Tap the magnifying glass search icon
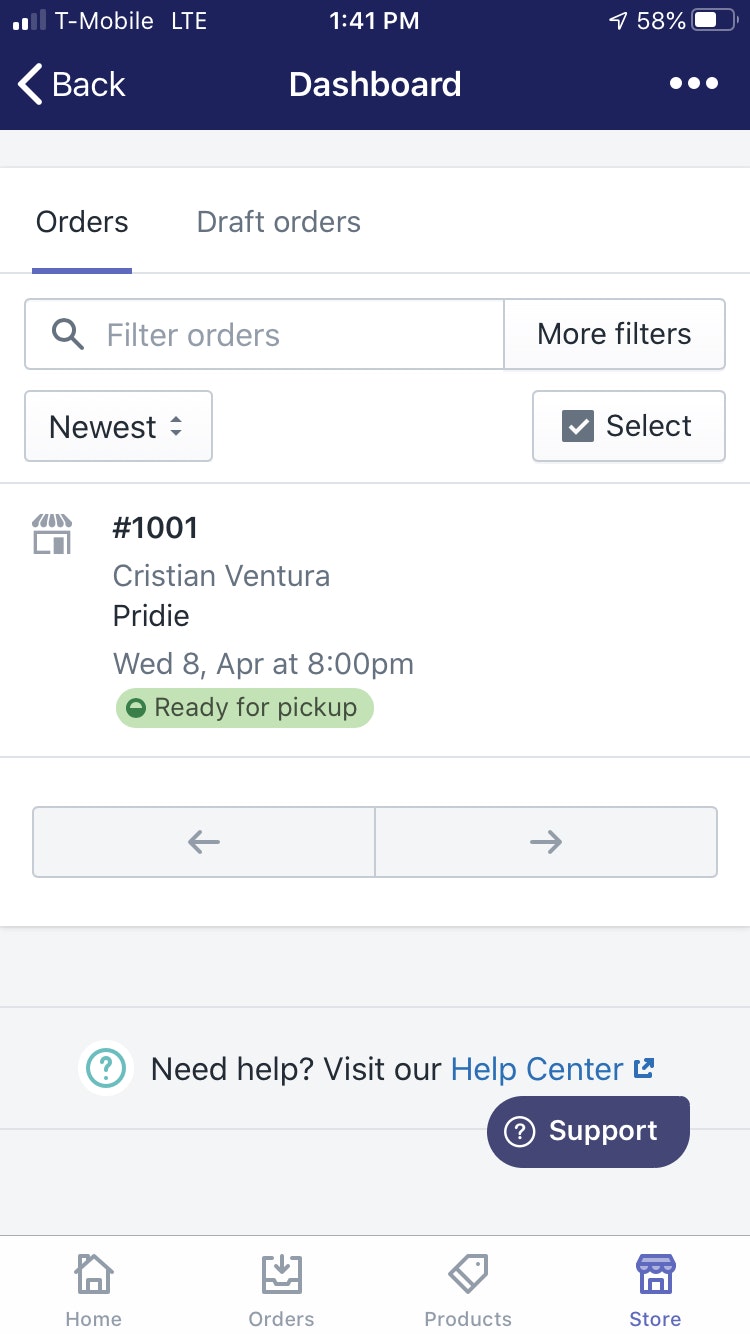The image size is (750, 1334). (68, 334)
